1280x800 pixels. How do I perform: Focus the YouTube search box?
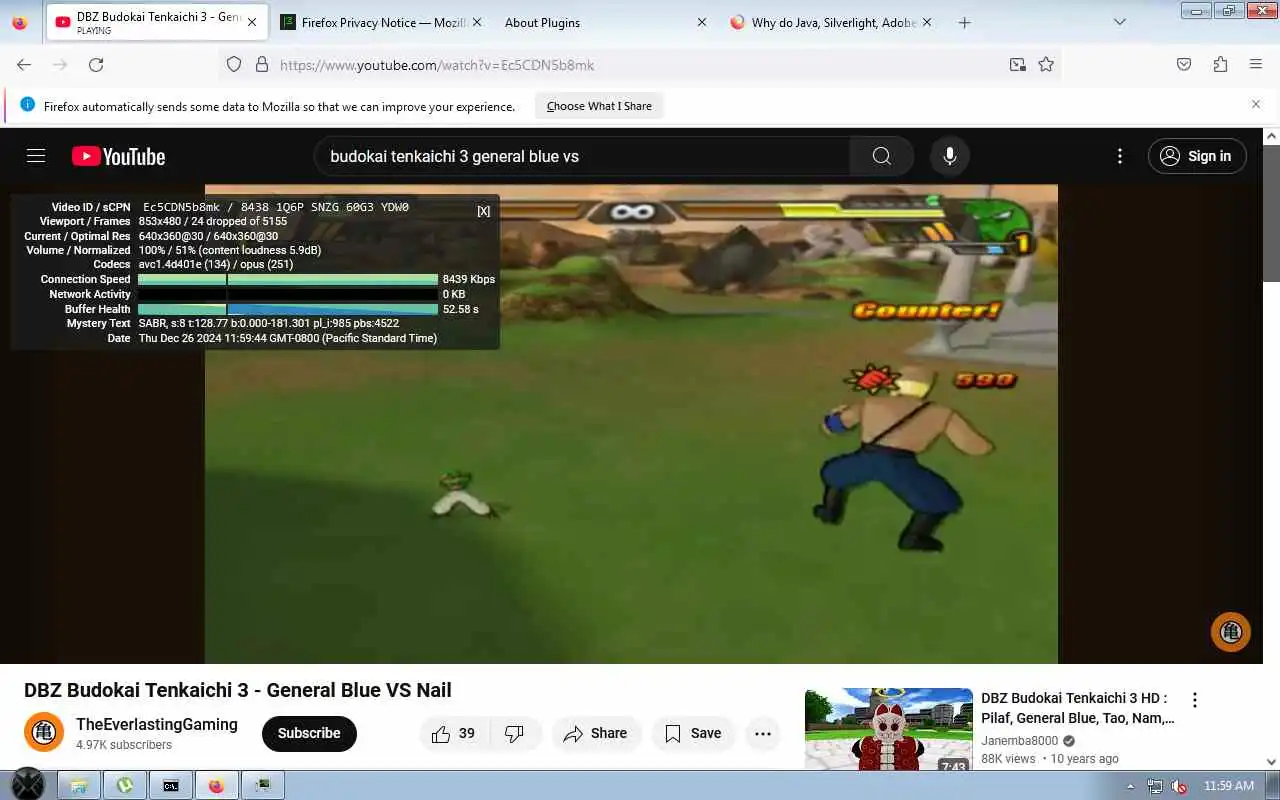click(x=582, y=156)
